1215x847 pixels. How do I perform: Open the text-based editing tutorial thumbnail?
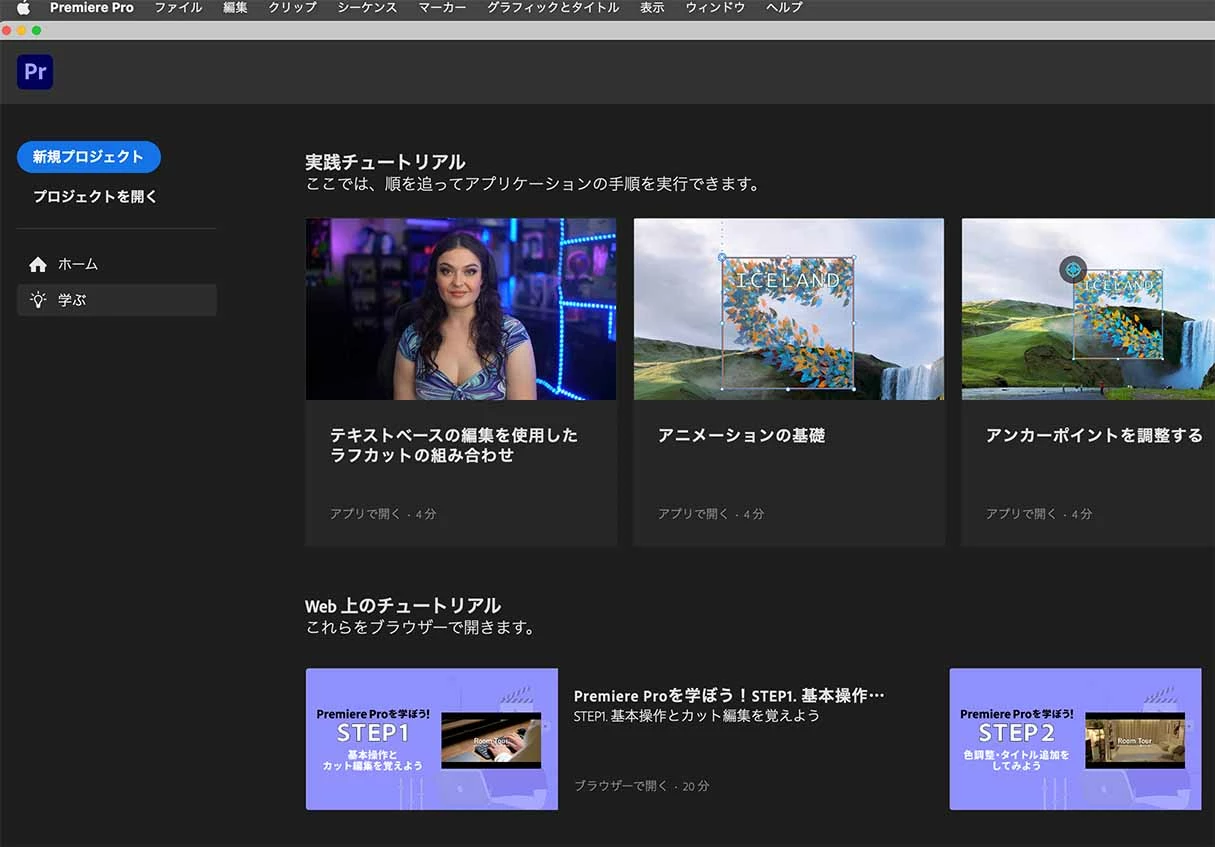coord(461,309)
